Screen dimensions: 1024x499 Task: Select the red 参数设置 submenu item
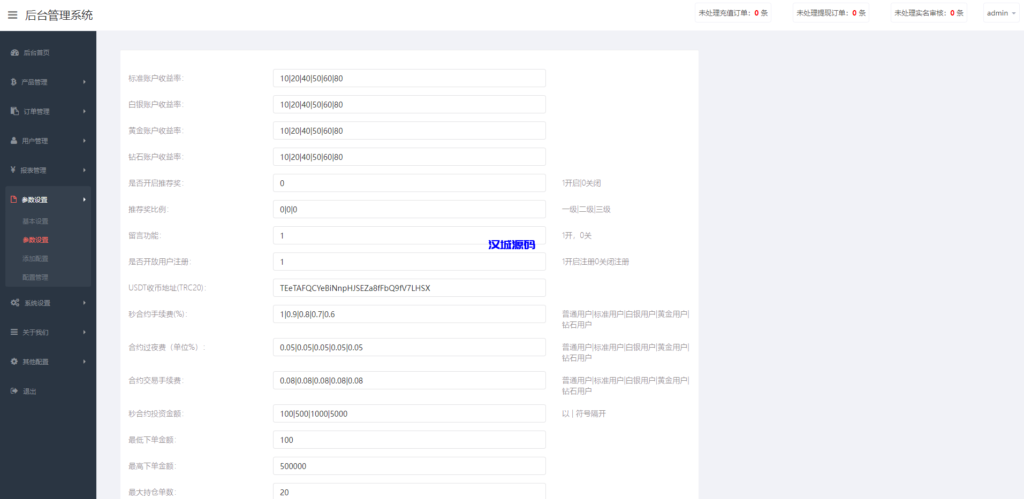pos(35,240)
